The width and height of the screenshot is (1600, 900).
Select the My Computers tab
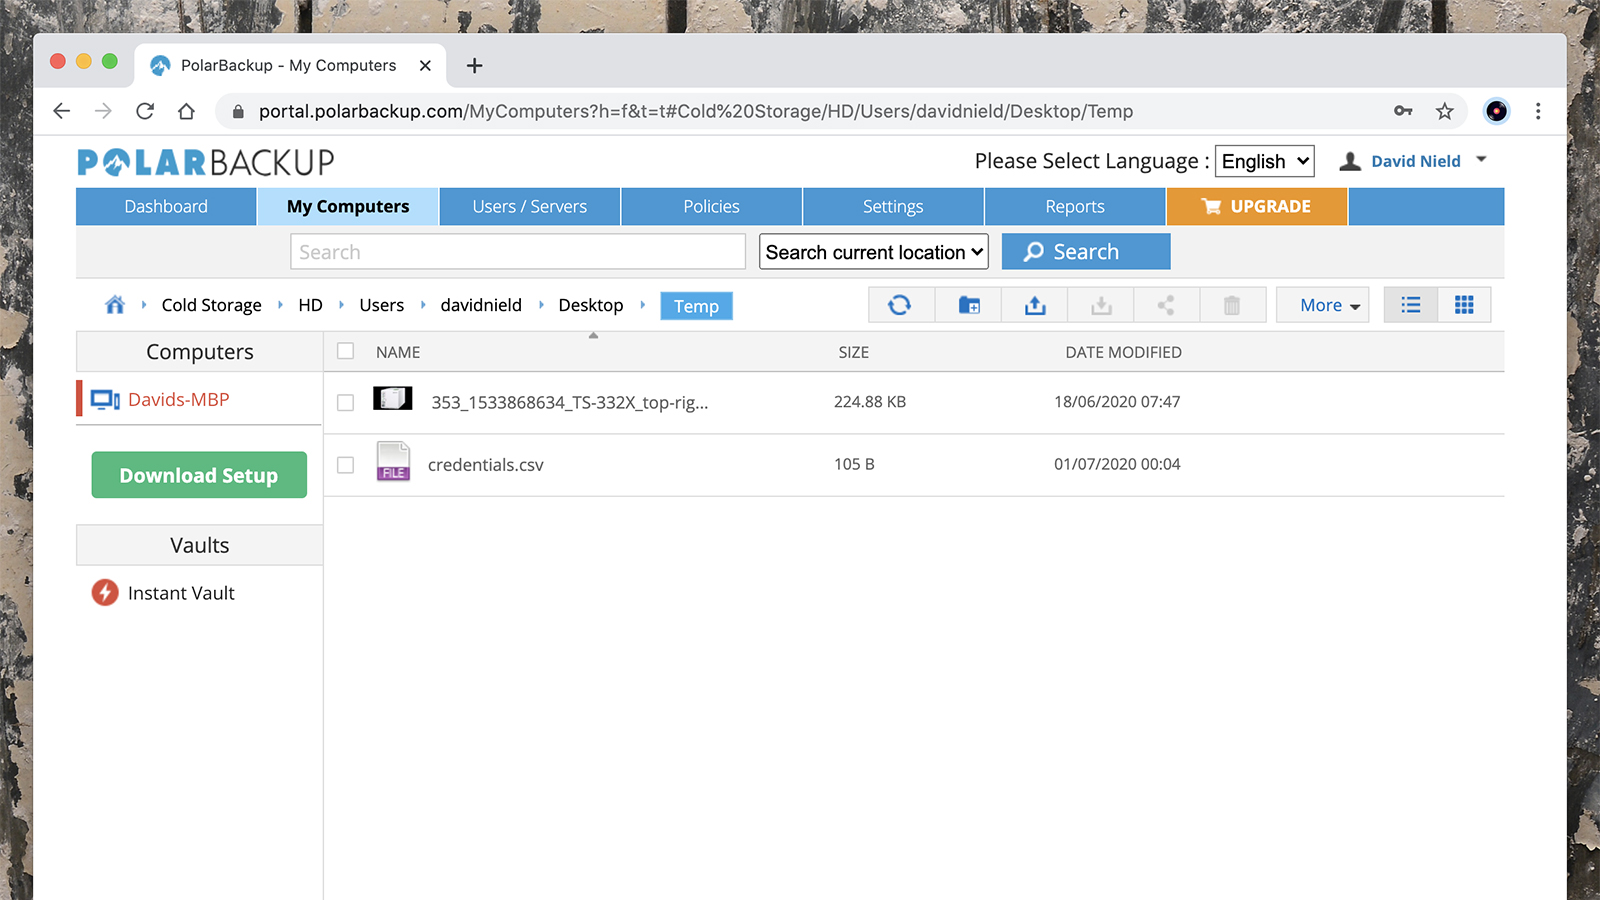[348, 206]
